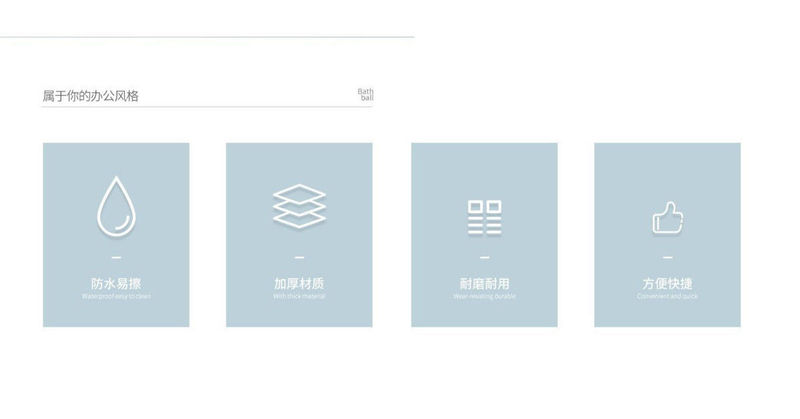The image size is (800, 419).
Task: Click the dash under the water droplet
Action: [116, 258]
